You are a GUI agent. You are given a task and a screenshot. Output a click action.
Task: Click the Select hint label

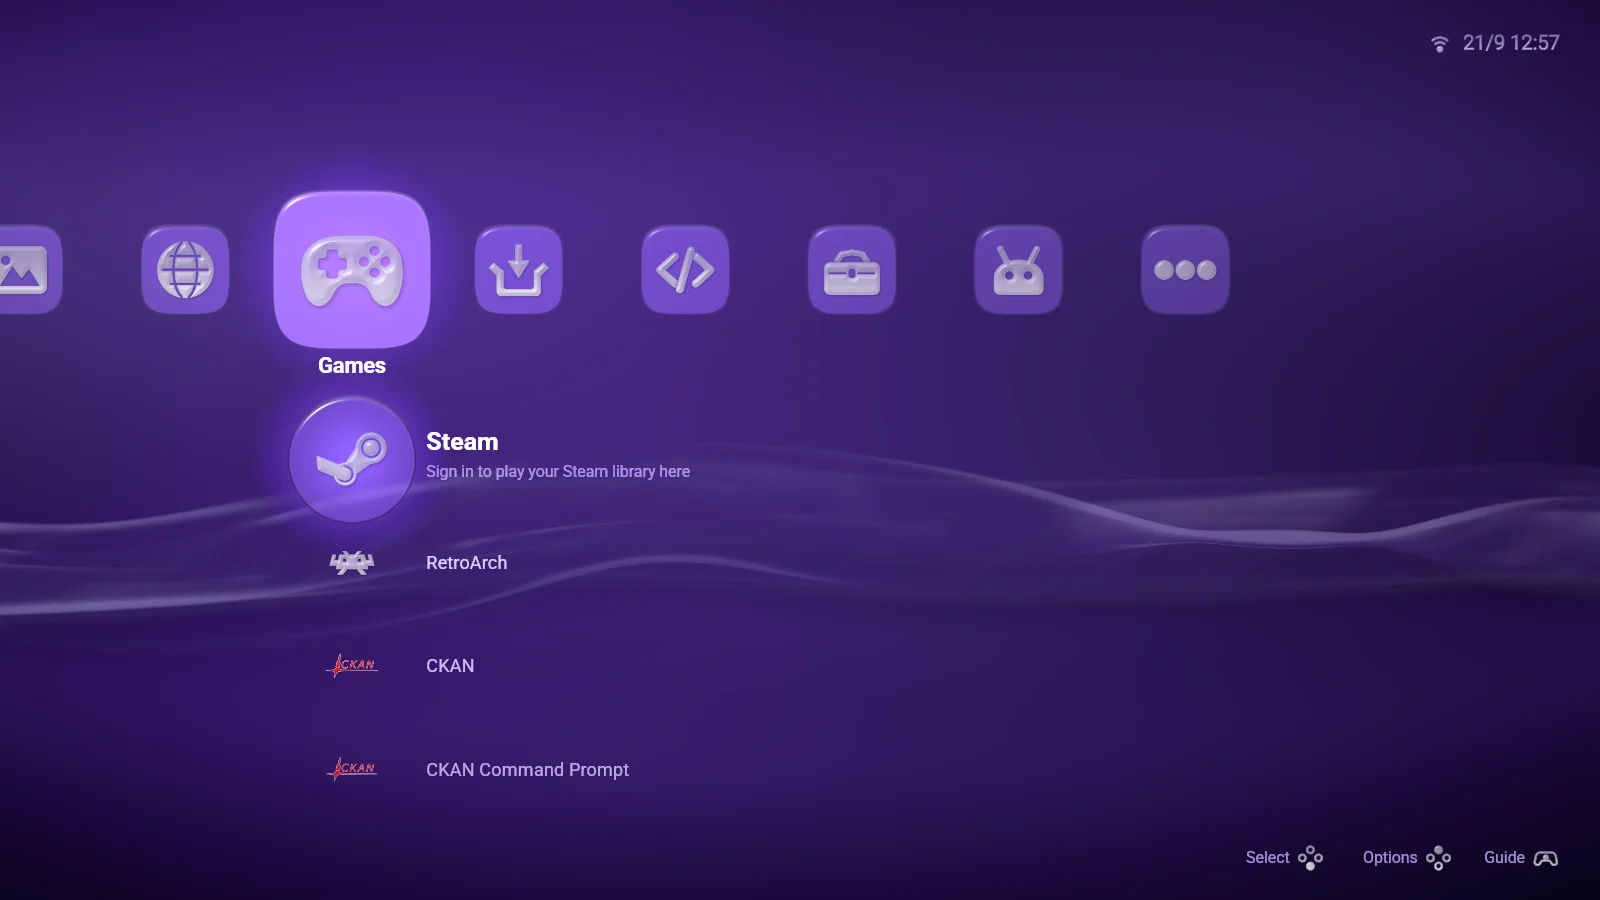tap(1267, 858)
